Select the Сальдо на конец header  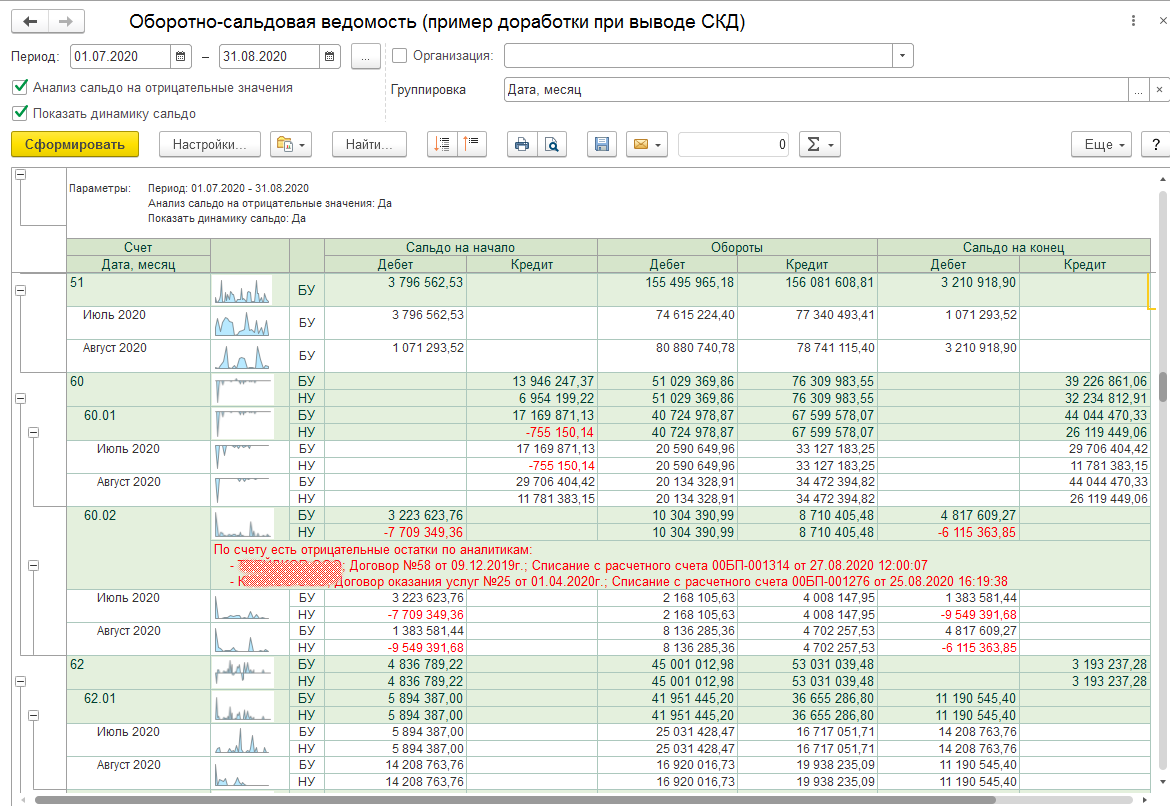(1013, 247)
